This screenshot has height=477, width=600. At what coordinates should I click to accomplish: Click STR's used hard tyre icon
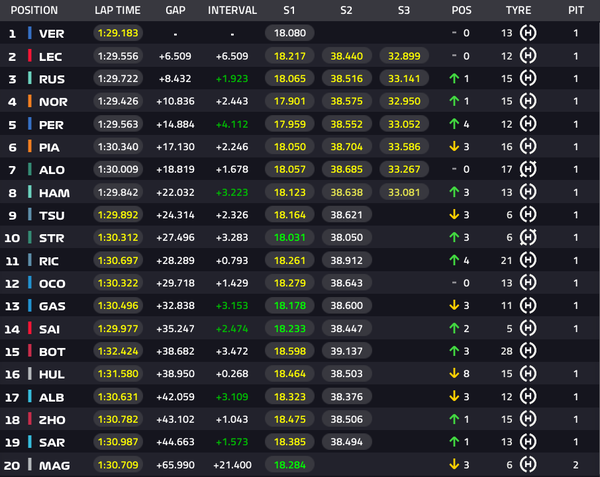(x=528, y=237)
